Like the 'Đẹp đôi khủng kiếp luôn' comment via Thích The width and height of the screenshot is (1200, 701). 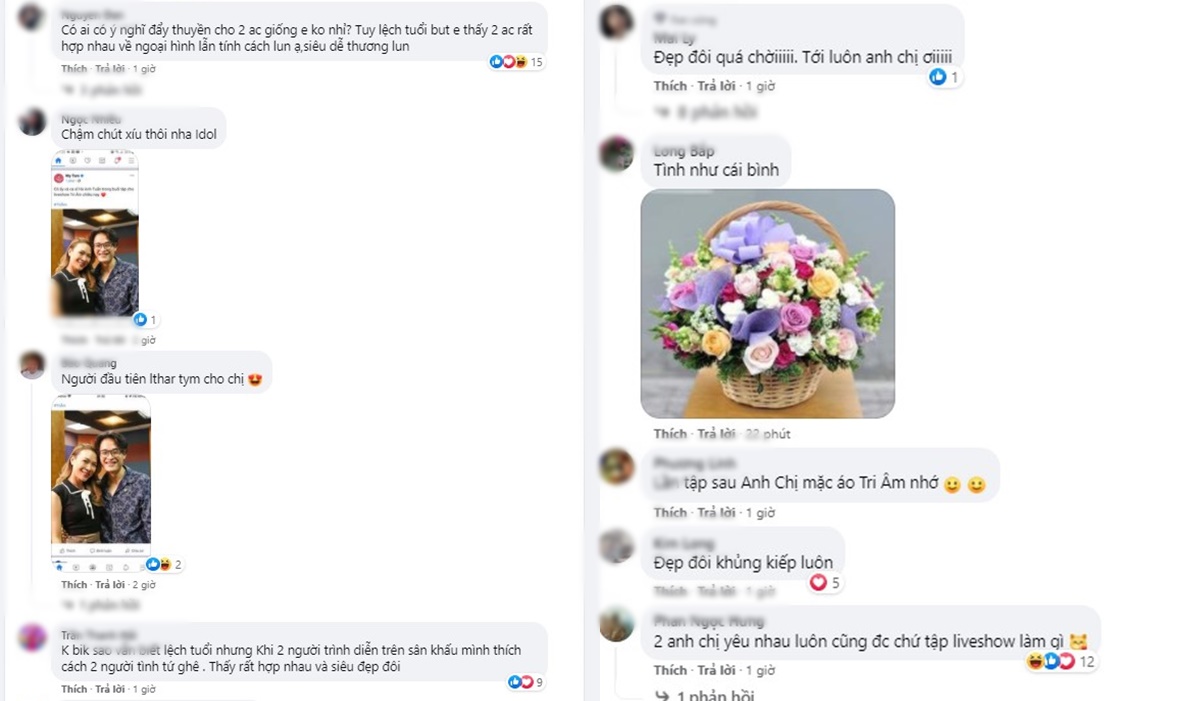pyautogui.click(x=670, y=590)
